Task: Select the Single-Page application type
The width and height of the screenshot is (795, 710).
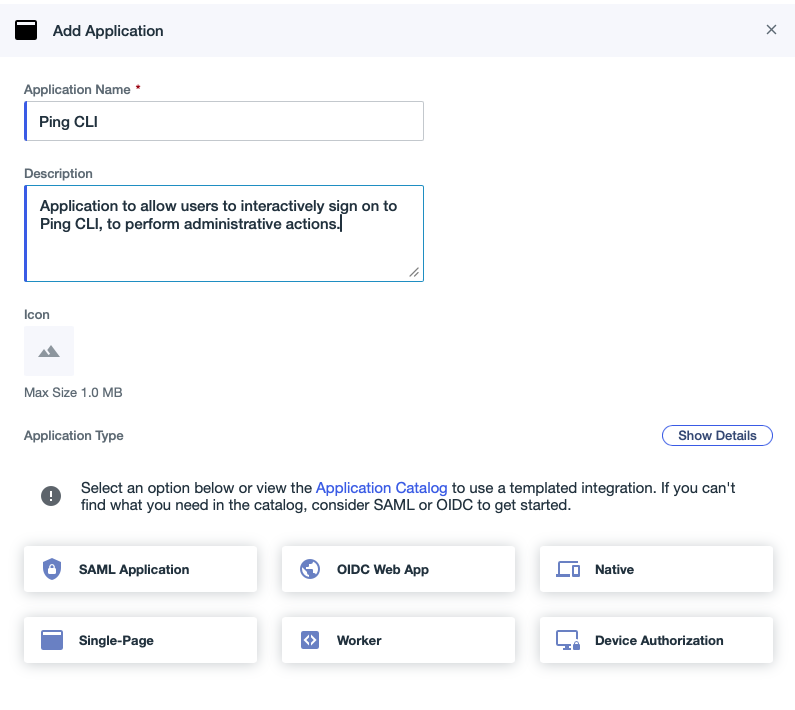Action: (140, 640)
